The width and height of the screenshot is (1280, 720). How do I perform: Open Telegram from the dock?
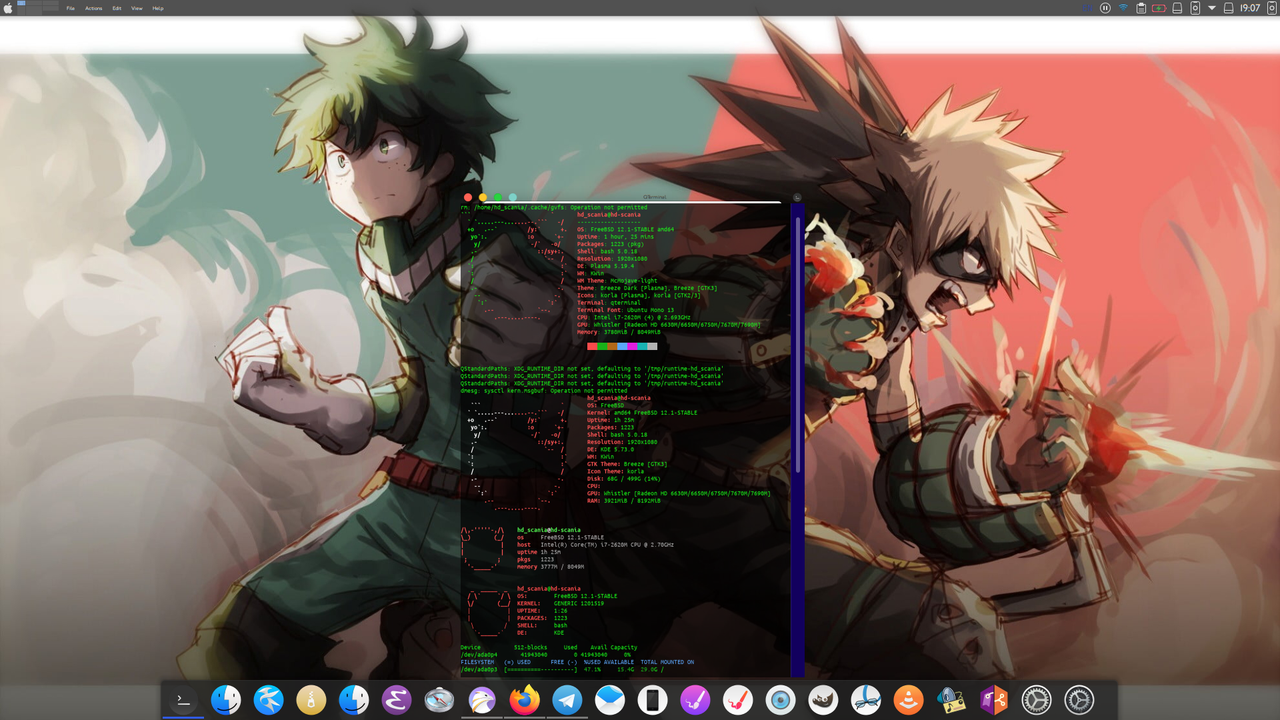click(x=567, y=700)
